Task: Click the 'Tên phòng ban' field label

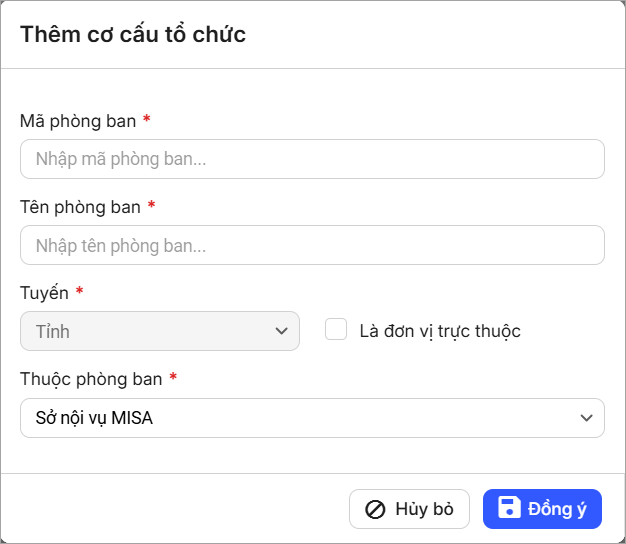Action: click(80, 207)
